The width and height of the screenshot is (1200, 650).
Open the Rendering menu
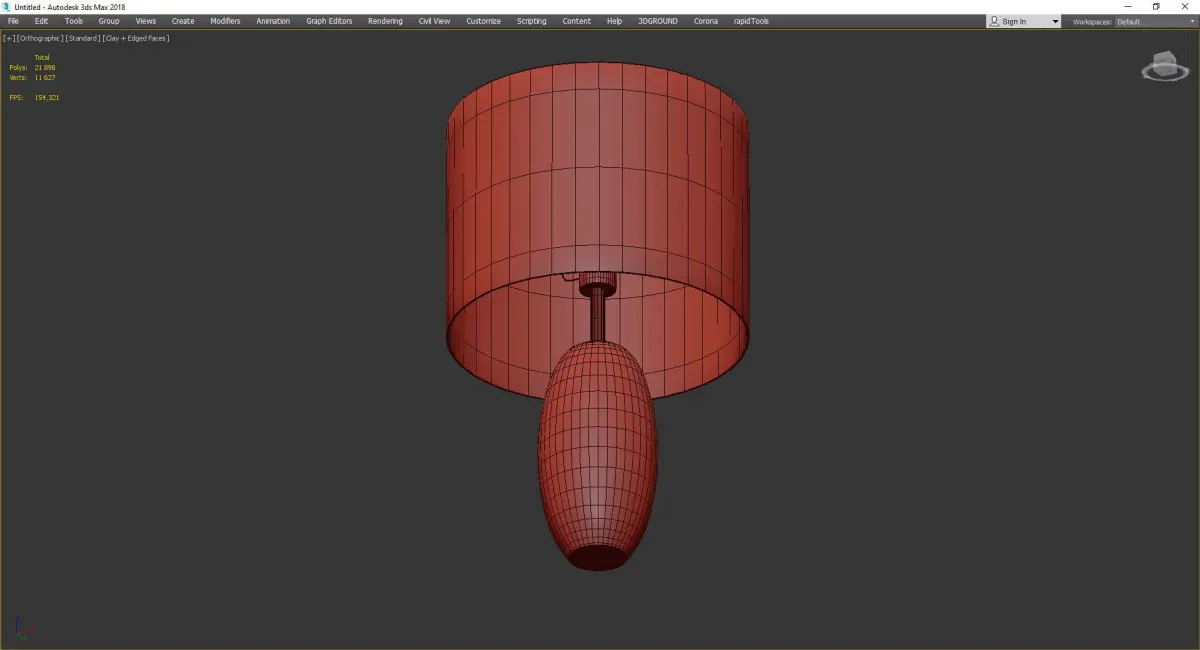(385, 21)
